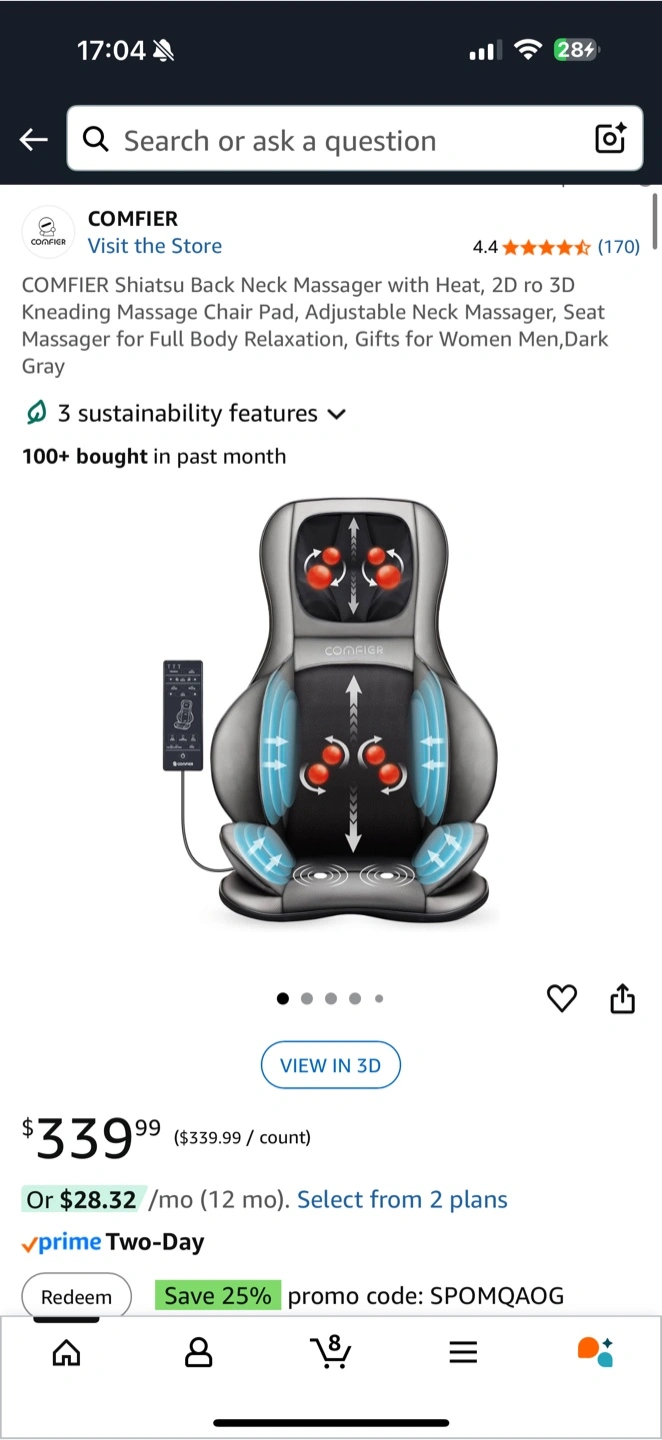Screen dimensions: 662x1440
Task: Tap the back arrow icon
Action: click(x=34, y=140)
